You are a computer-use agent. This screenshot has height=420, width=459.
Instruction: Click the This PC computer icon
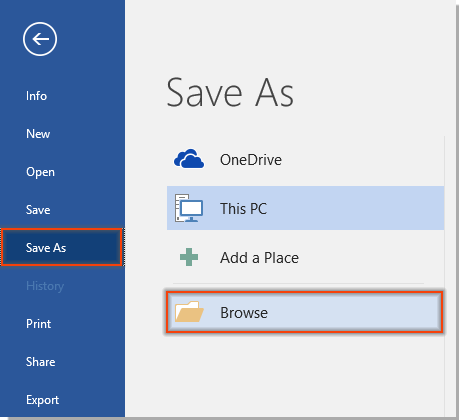pos(189,208)
